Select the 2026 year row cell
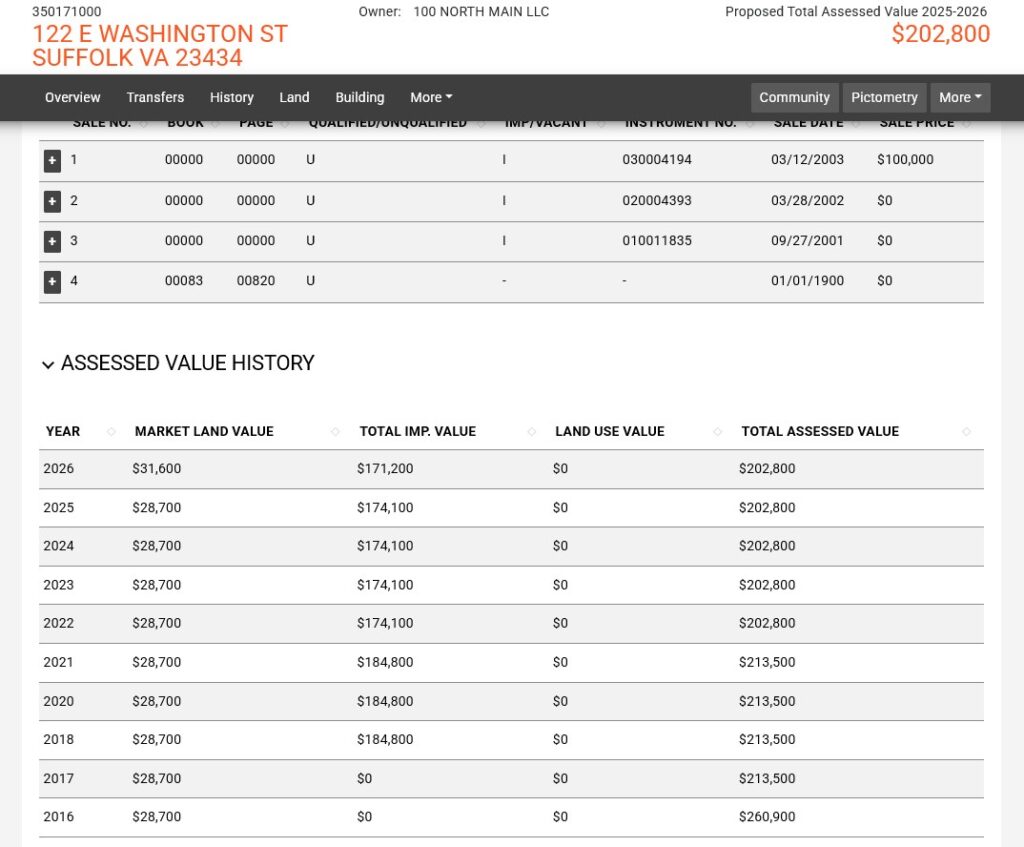This screenshot has height=847, width=1024. tap(59, 469)
